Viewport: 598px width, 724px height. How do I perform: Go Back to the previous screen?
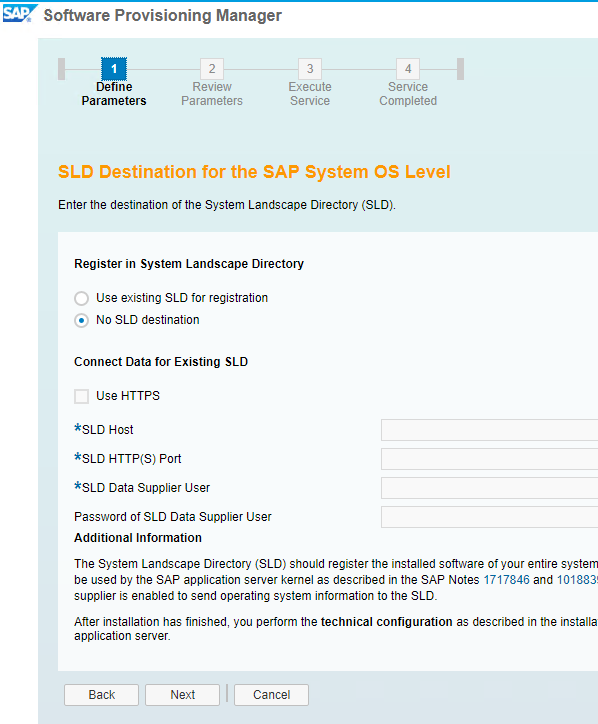point(101,695)
